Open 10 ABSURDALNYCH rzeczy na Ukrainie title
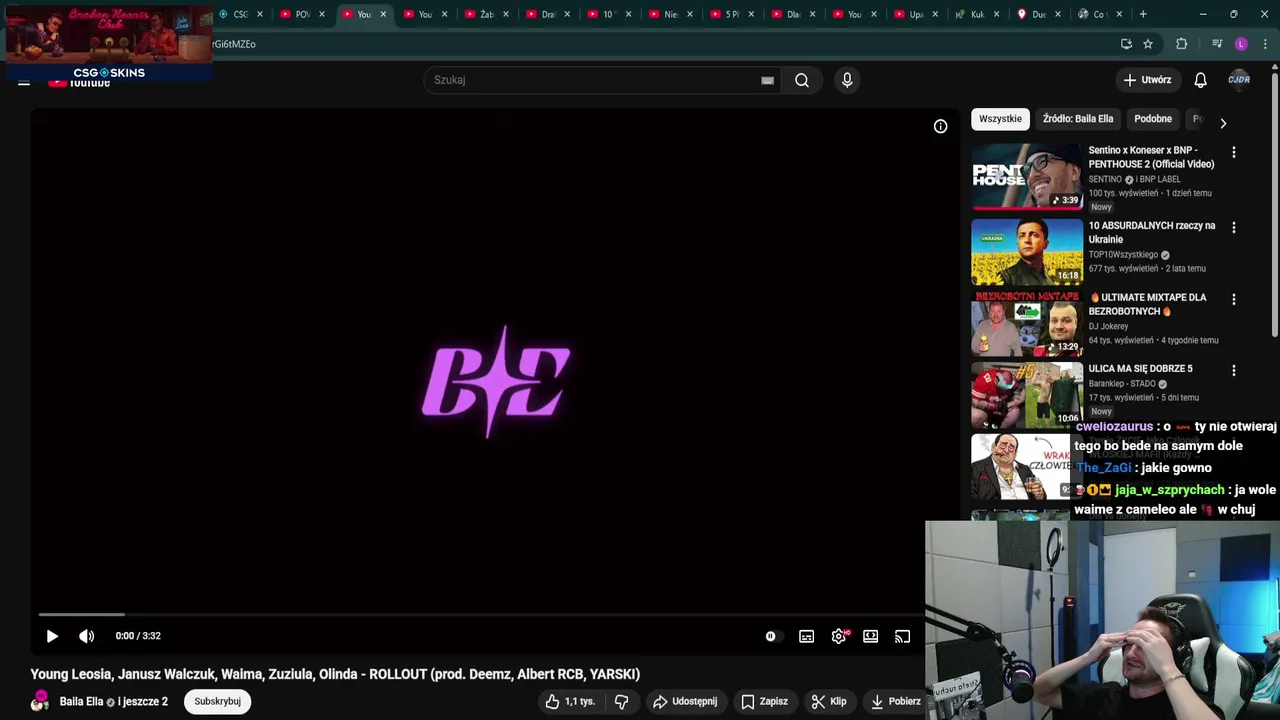Image resolution: width=1280 pixels, height=720 pixels. pos(1152,233)
